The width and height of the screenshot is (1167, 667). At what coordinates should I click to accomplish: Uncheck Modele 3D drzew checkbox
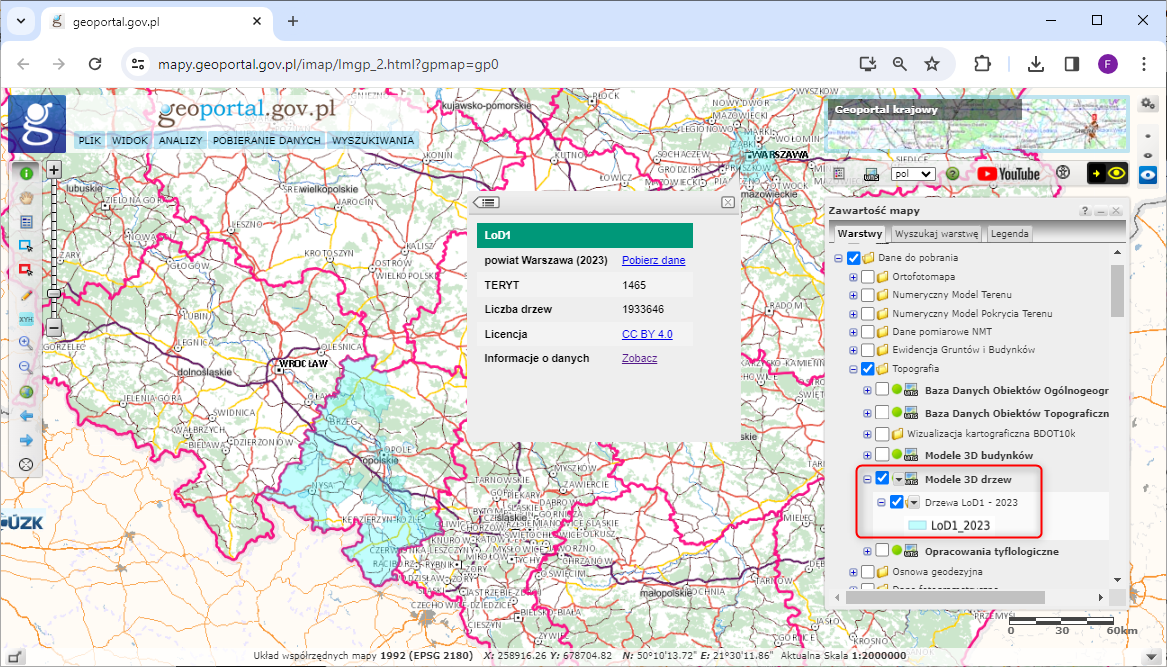coord(883,479)
